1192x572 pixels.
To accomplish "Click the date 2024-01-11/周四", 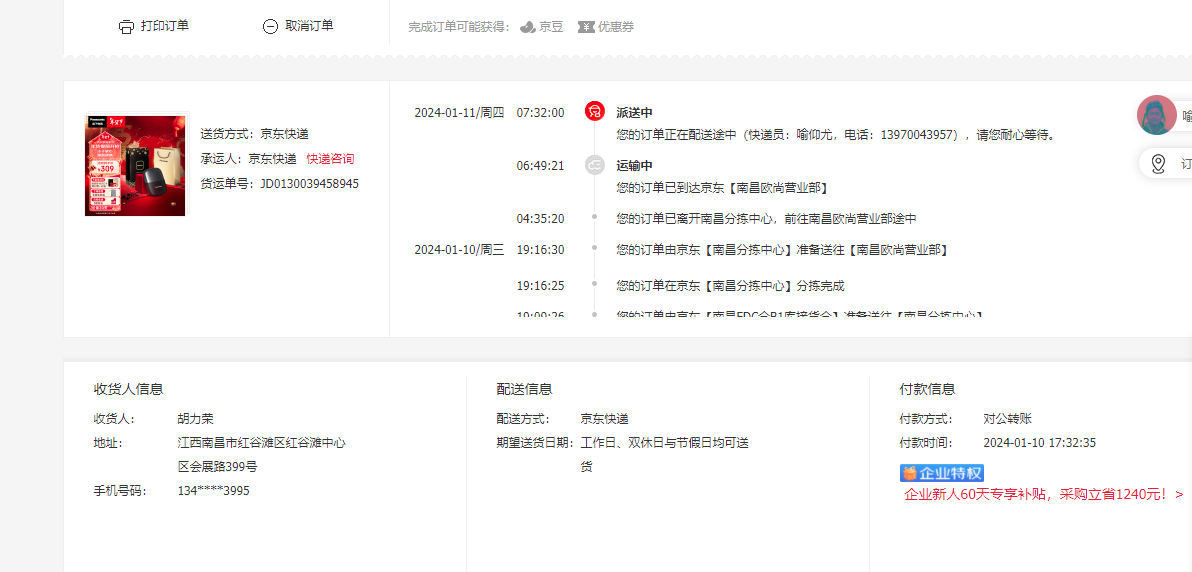I will click(x=459, y=113).
